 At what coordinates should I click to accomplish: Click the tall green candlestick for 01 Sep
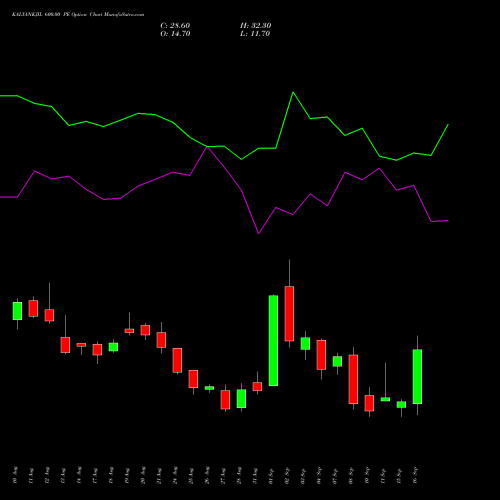pos(273,340)
